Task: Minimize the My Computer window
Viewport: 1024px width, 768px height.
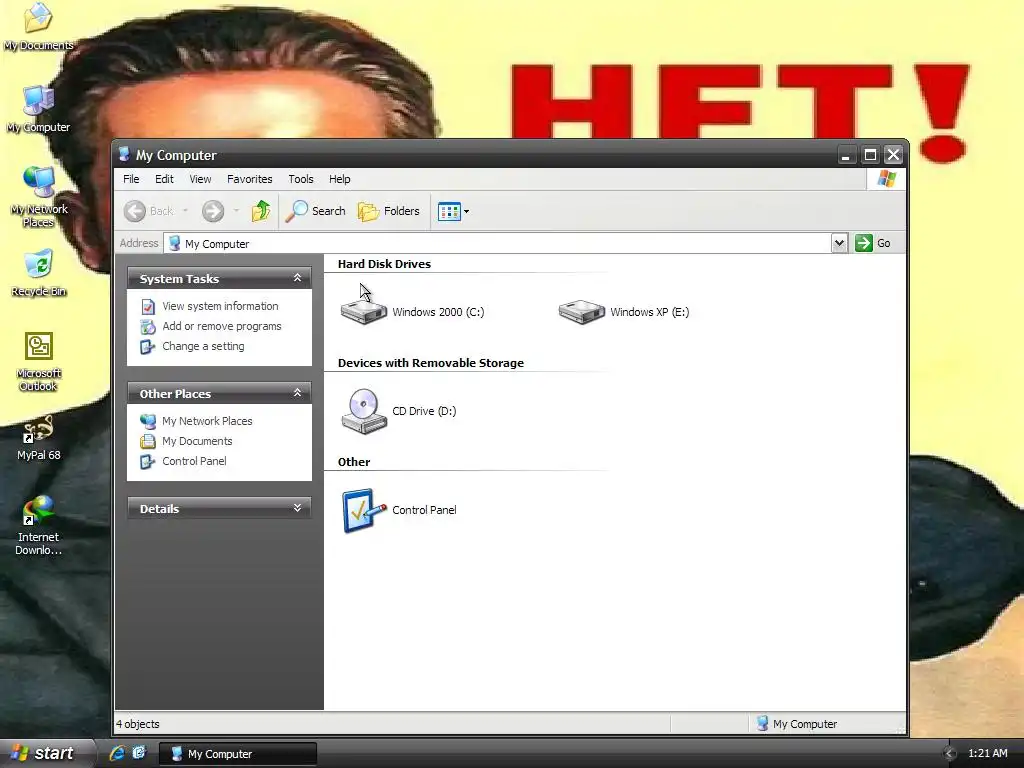Action: click(x=846, y=155)
